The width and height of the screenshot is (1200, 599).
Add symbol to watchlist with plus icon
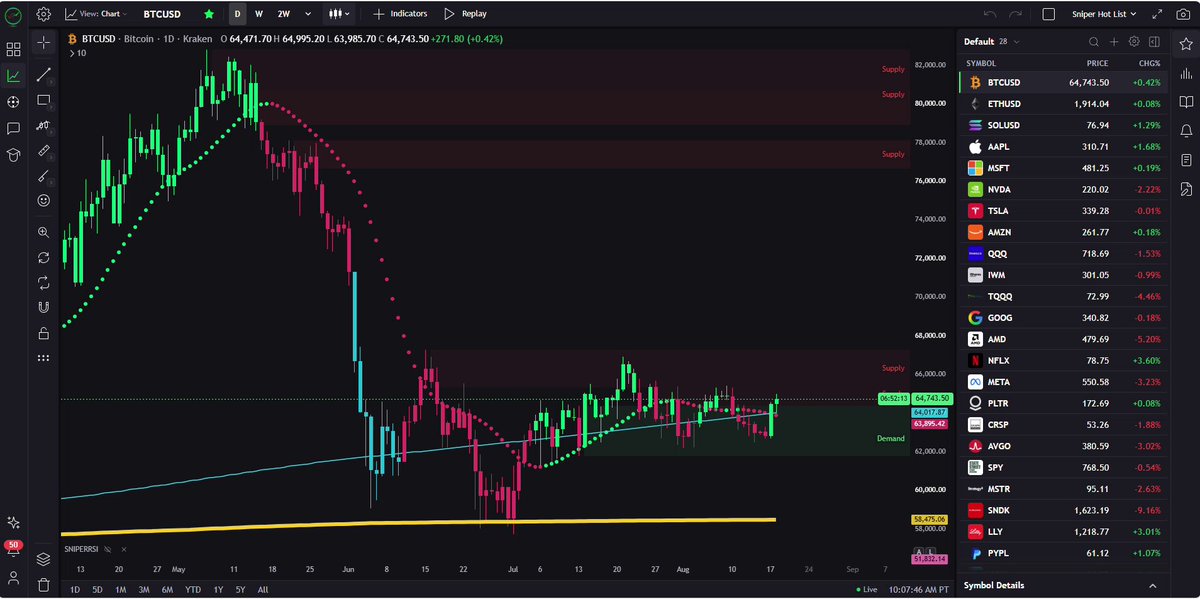[1114, 42]
